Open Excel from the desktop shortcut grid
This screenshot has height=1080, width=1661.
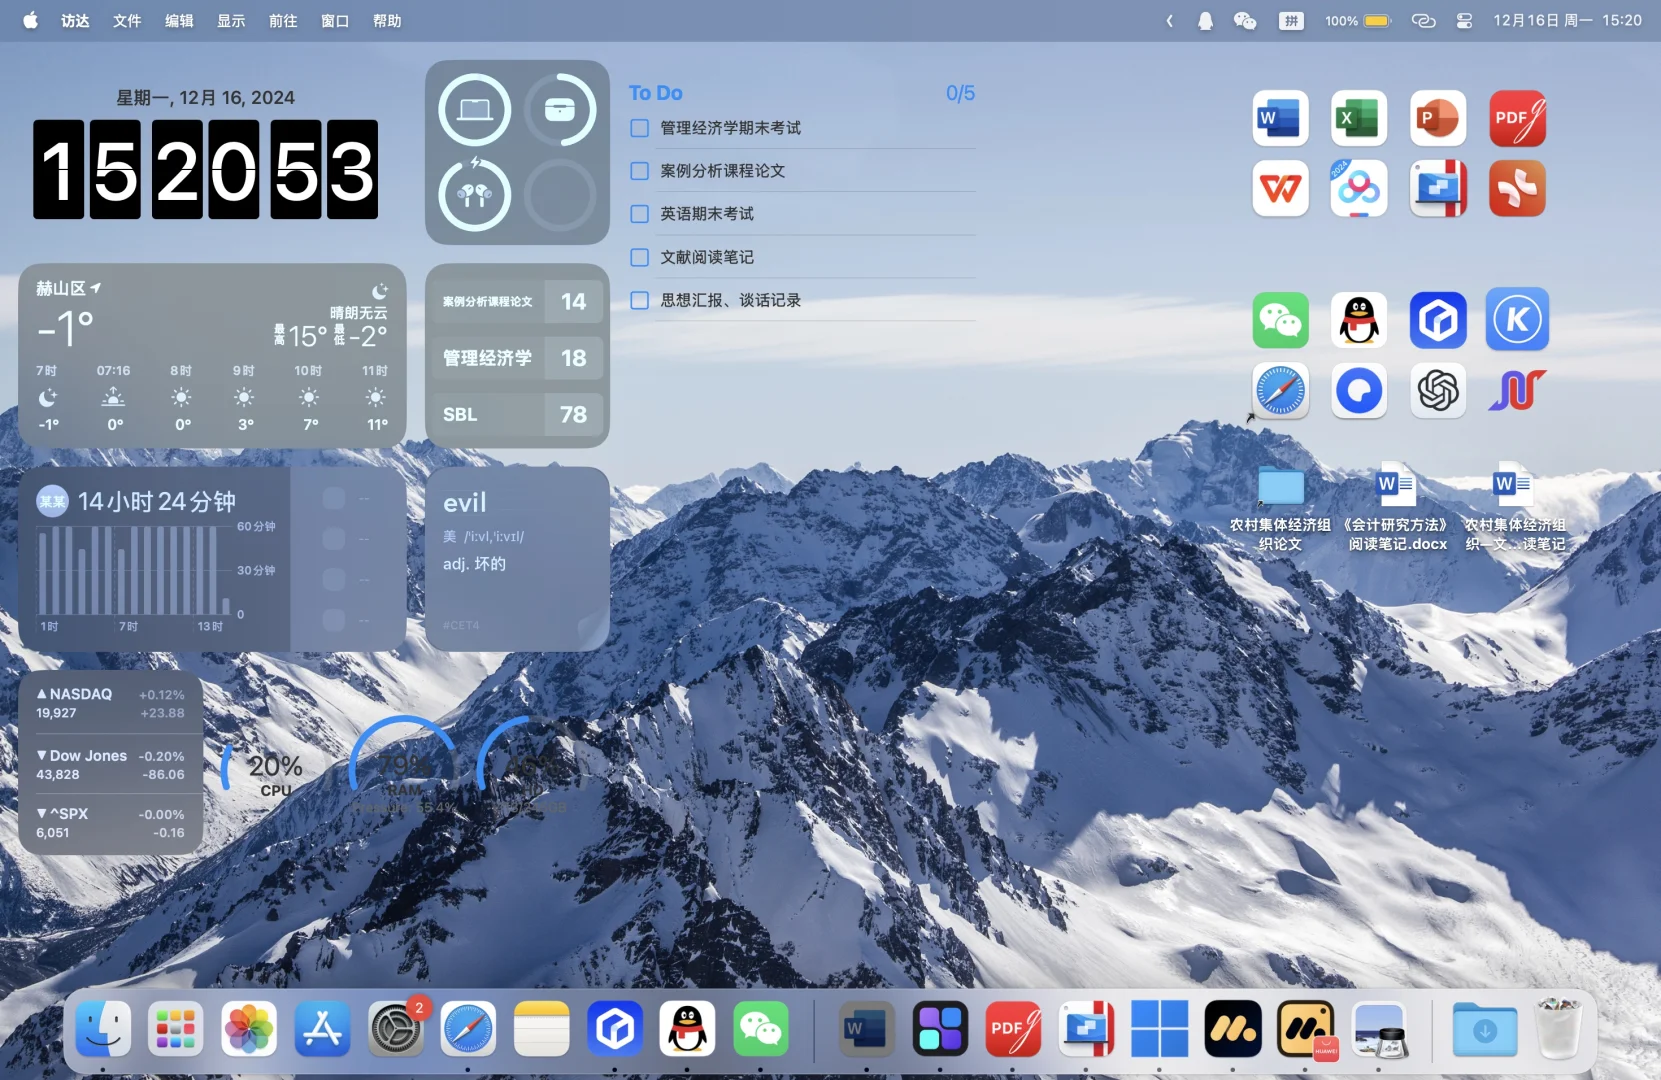(1359, 118)
